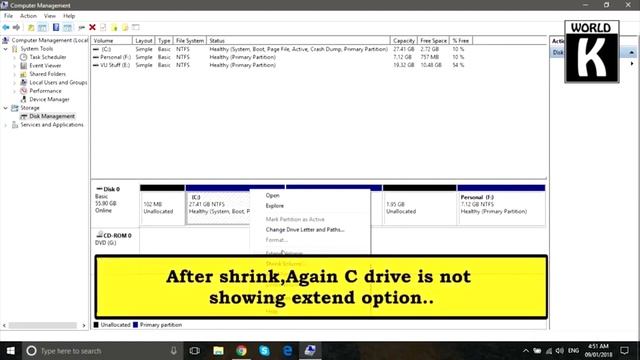The image size is (640, 360).
Task: Expand Services and Applications node
Action: point(6,125)
